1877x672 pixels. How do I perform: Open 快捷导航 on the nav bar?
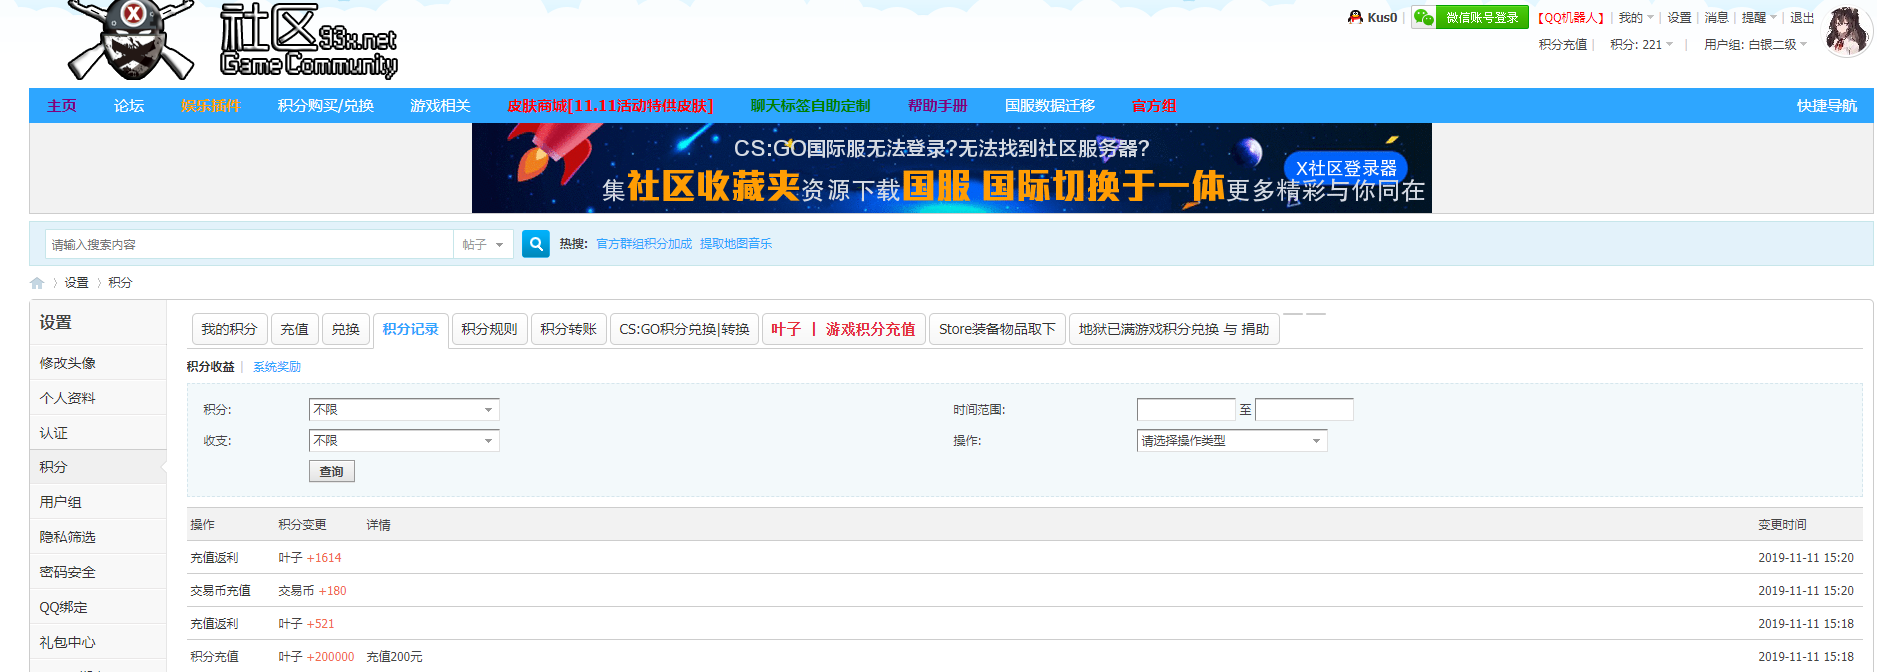coord(1827,106)
